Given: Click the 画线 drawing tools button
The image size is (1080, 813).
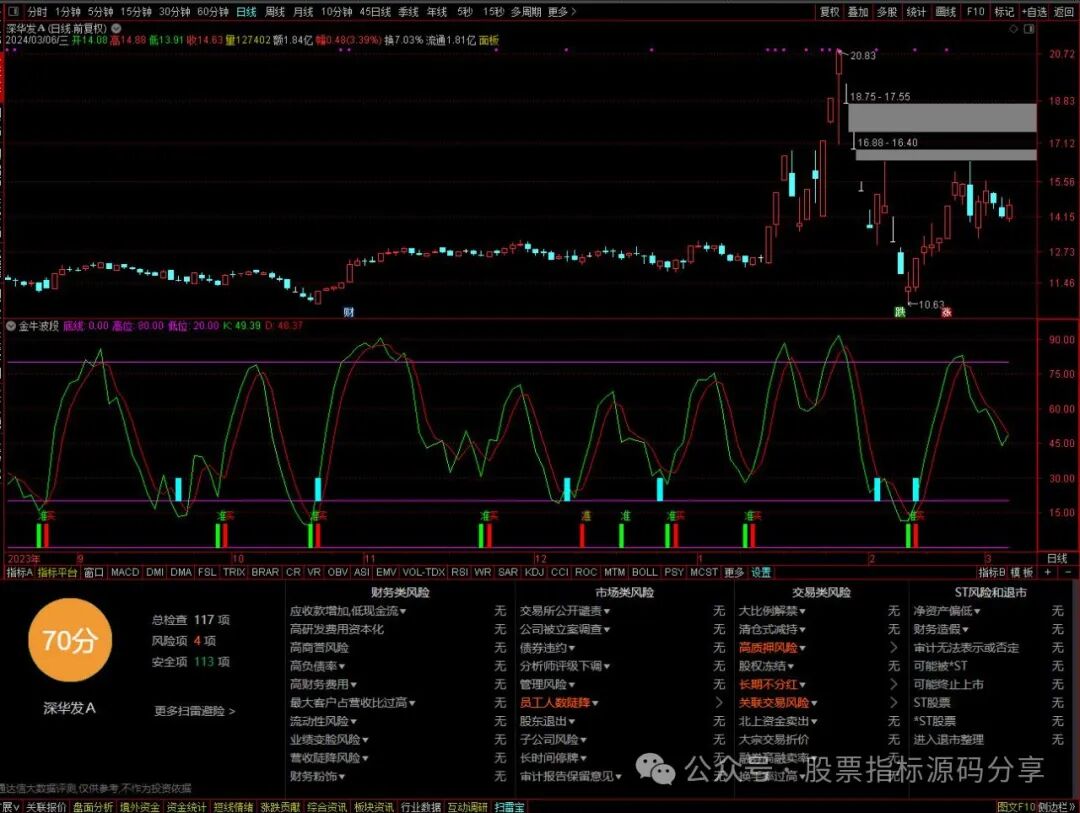Looking at the screenshot, I should pyautogui.click(x=946, y=12).
